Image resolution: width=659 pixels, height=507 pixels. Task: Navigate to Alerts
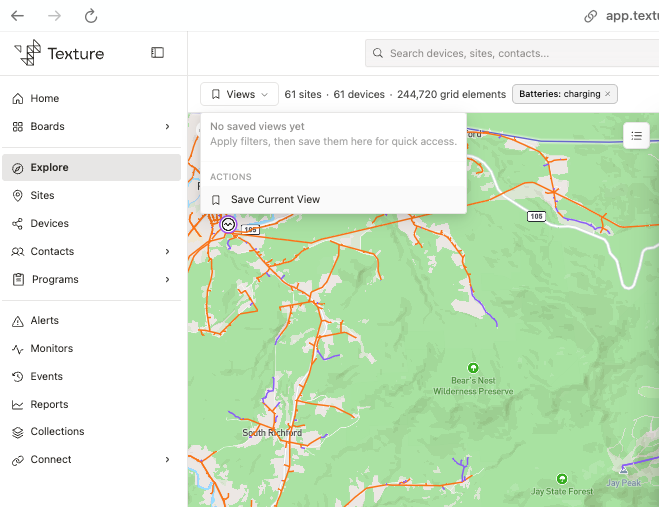coord(92,321)
